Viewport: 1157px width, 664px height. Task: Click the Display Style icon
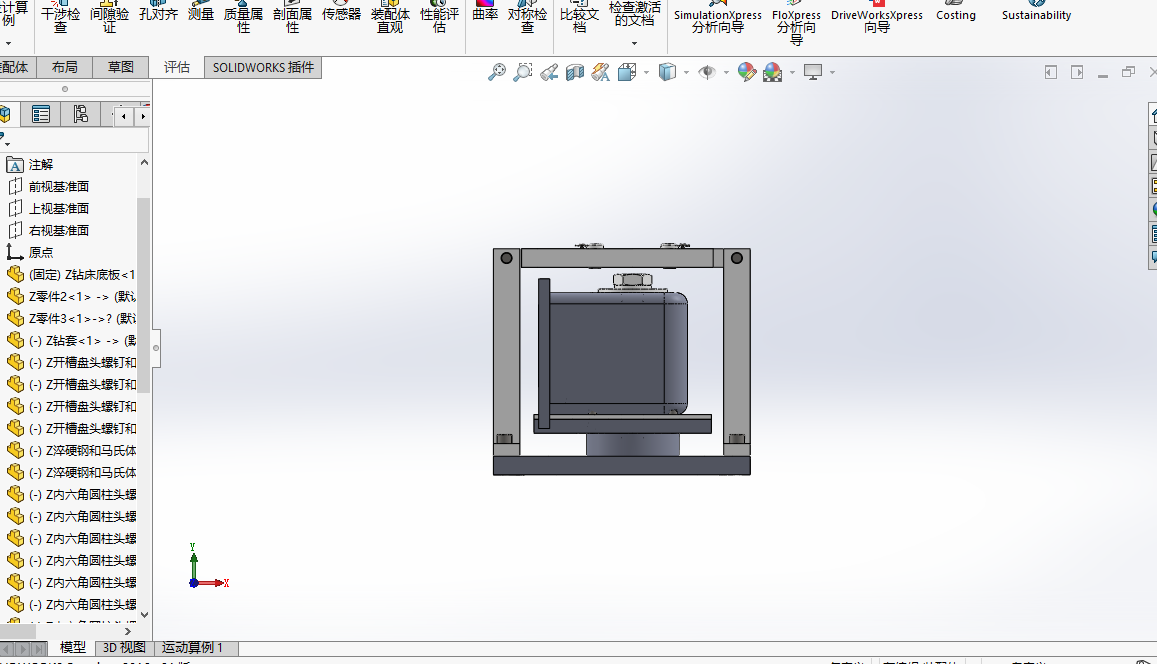coord(667,72)
